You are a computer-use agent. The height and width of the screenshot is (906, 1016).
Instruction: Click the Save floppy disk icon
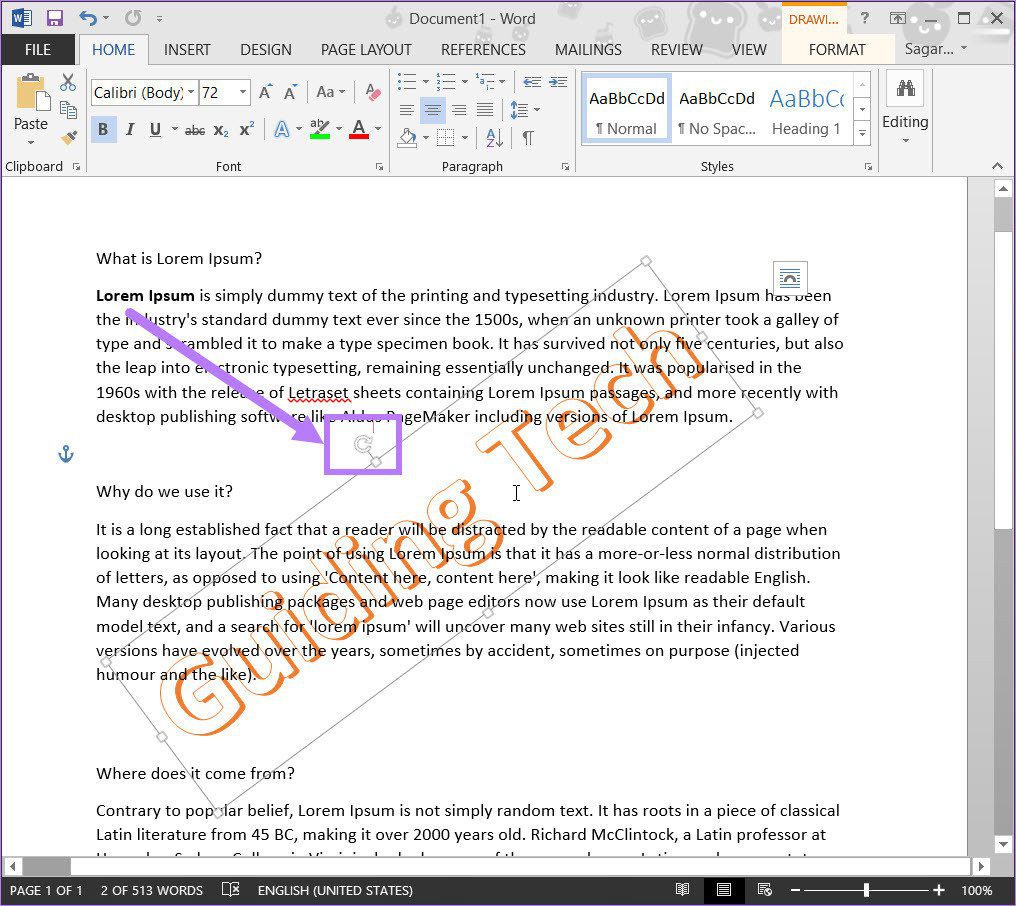pyautogui.click(x=54, y=18)
